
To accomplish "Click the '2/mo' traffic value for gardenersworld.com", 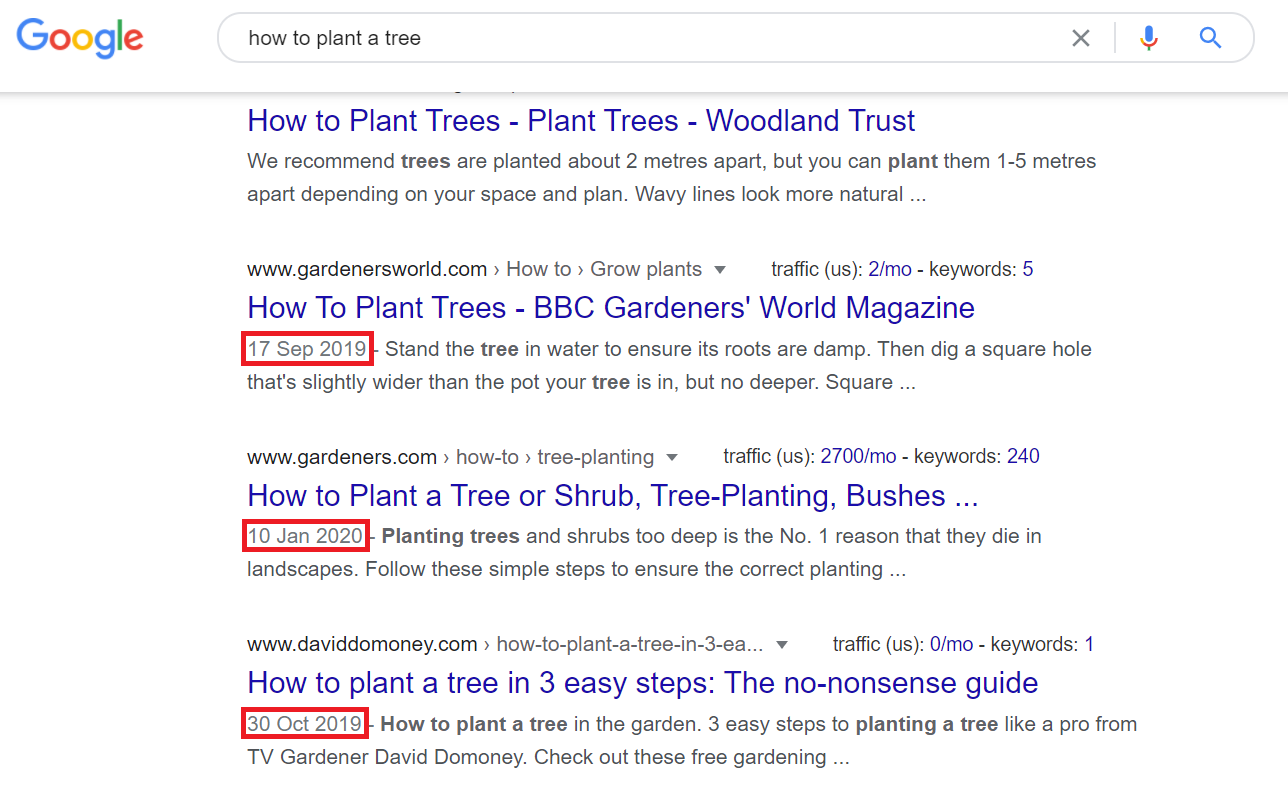I will (x=890, y=269).
